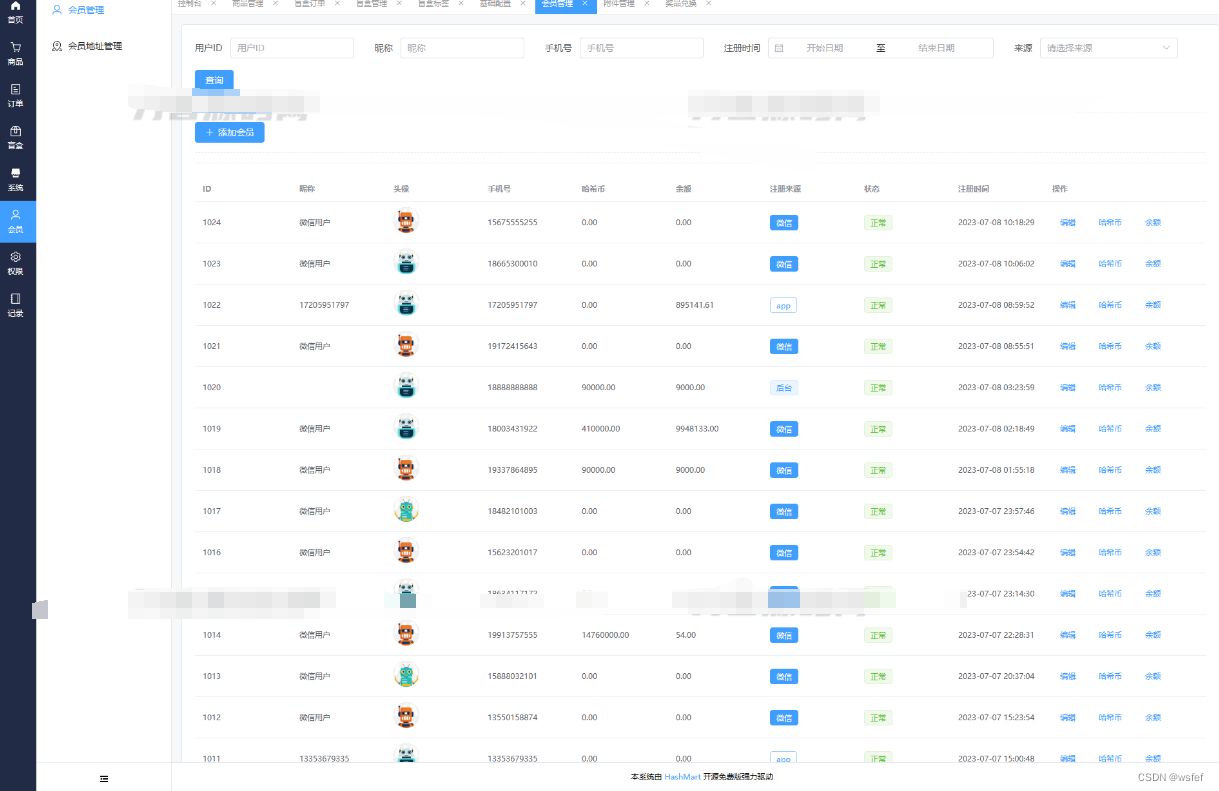Select the 商品 products sidebar icon
The image size is (1219, 791).
[15, 52]
